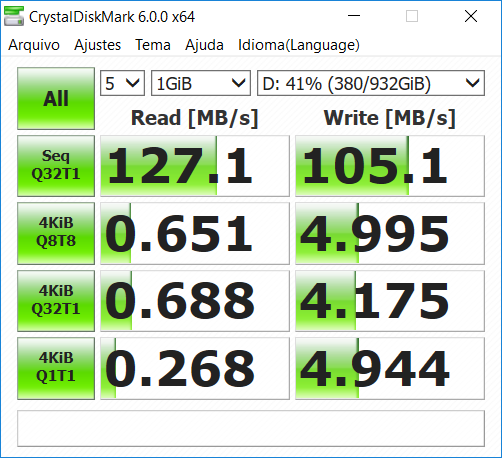
Task: Click the CrystalDiskMark app icon in title bar
Action: (14, 16)
